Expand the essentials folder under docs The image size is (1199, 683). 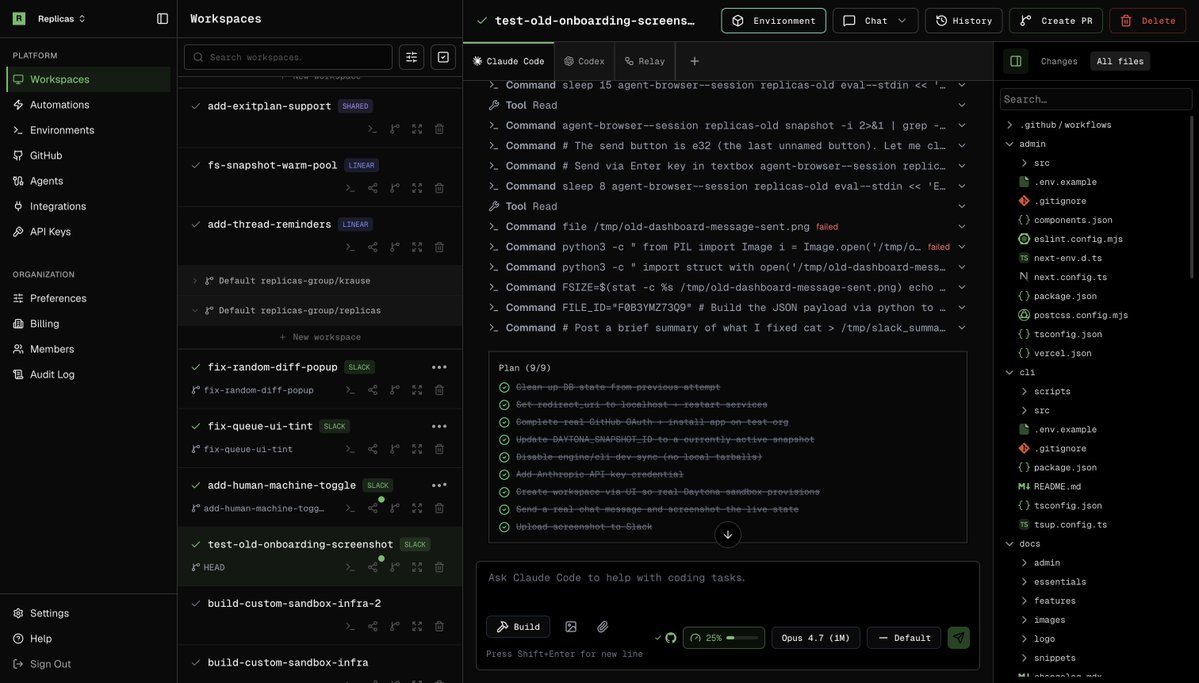[x=1053, y=582]
